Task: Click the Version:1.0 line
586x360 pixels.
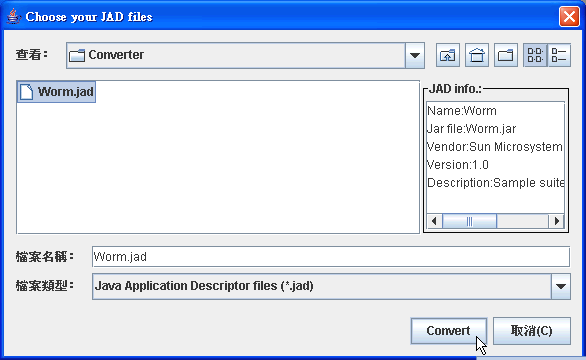Action: pyautogui.click(x=458, y=165)
